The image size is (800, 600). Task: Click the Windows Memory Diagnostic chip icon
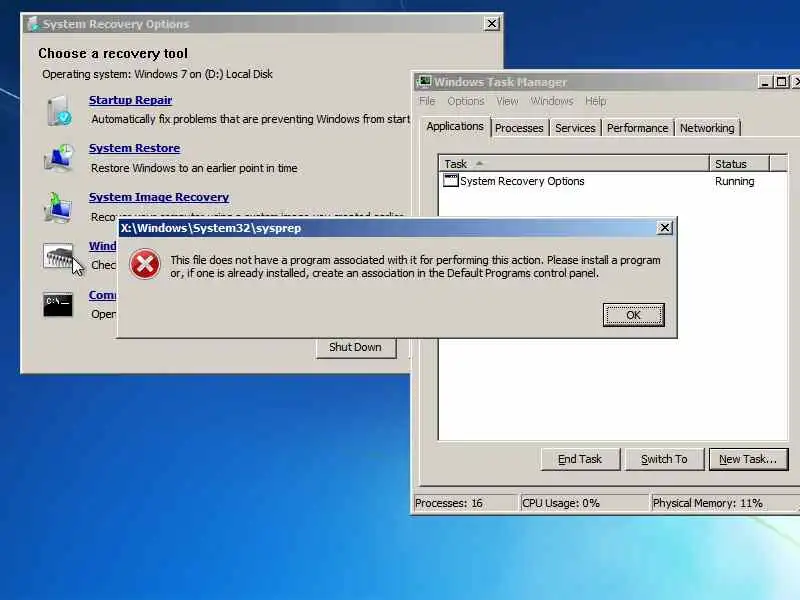(58, 256)
